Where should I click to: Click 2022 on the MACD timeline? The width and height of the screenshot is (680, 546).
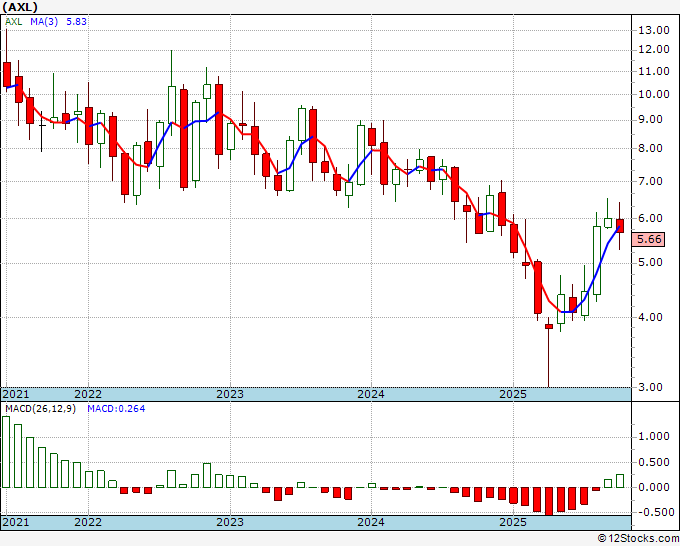tap(88, 522)
